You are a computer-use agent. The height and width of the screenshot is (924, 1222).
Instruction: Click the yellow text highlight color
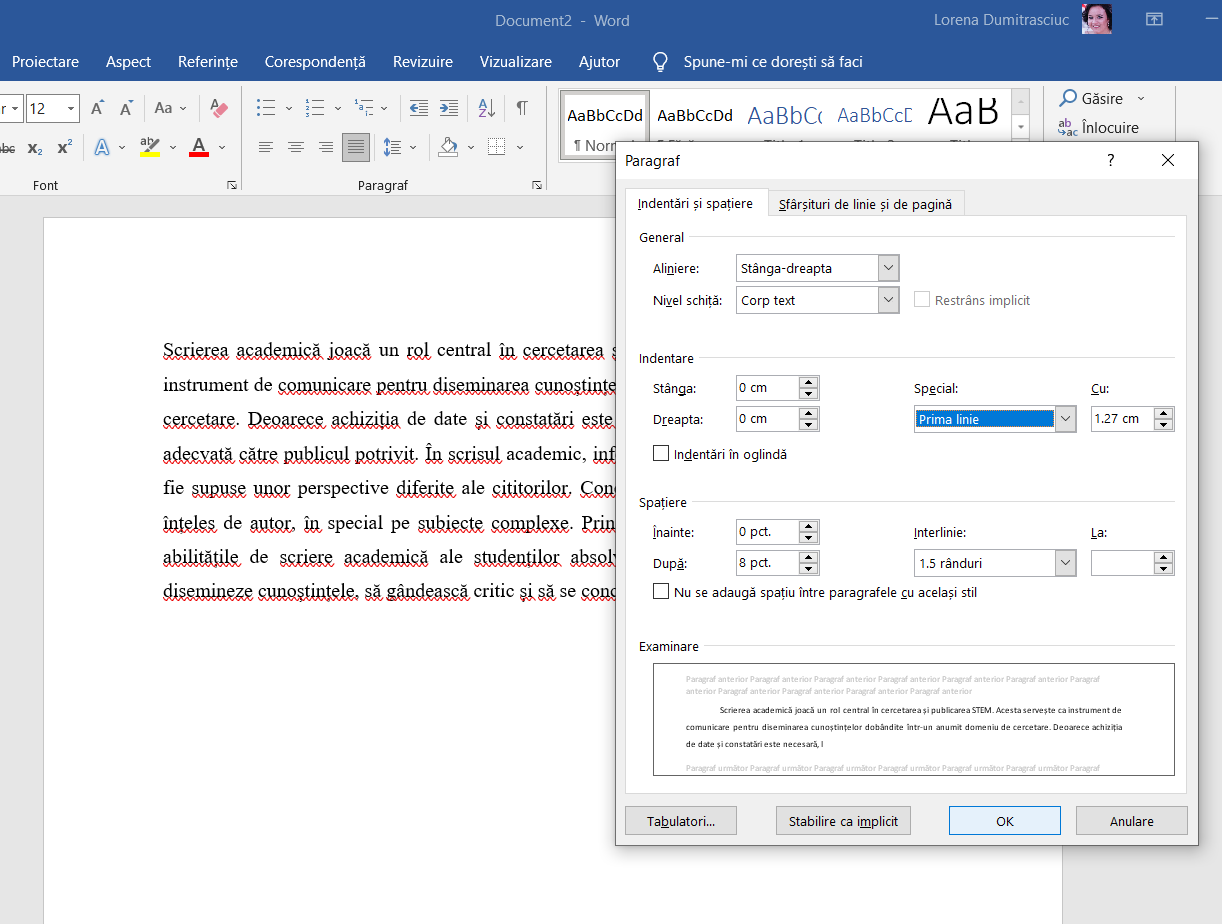point(150,147)
